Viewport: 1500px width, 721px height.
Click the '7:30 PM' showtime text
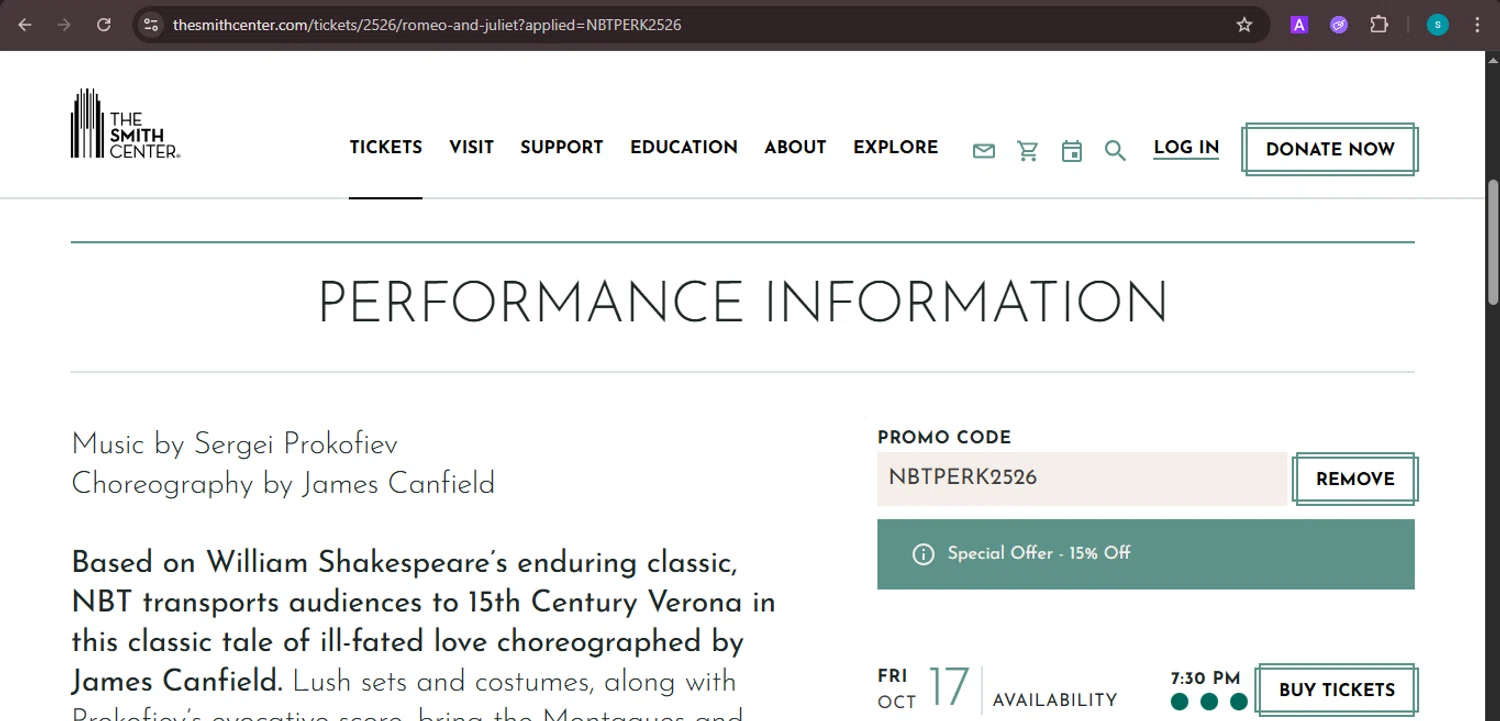(1205, 679)
